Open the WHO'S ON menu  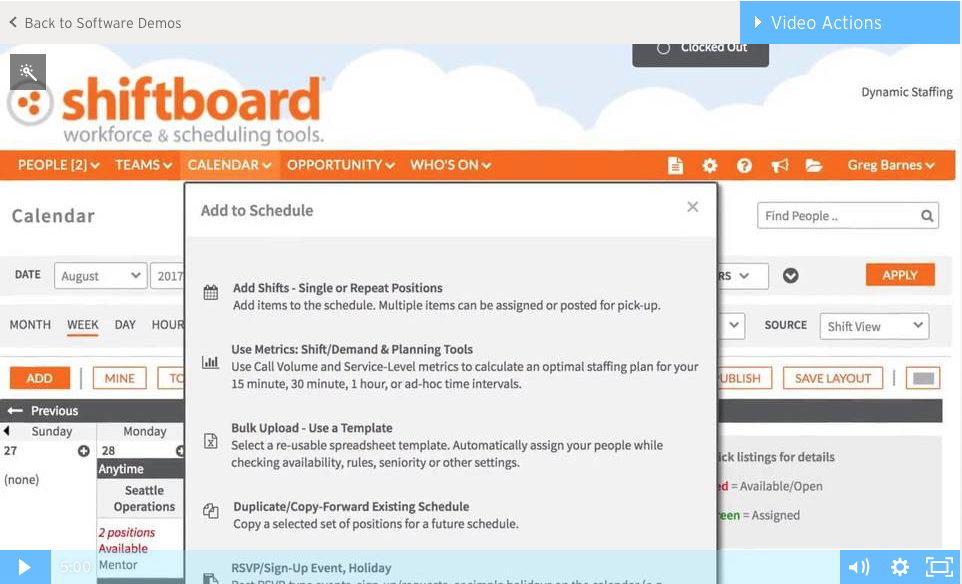point(450,165)
